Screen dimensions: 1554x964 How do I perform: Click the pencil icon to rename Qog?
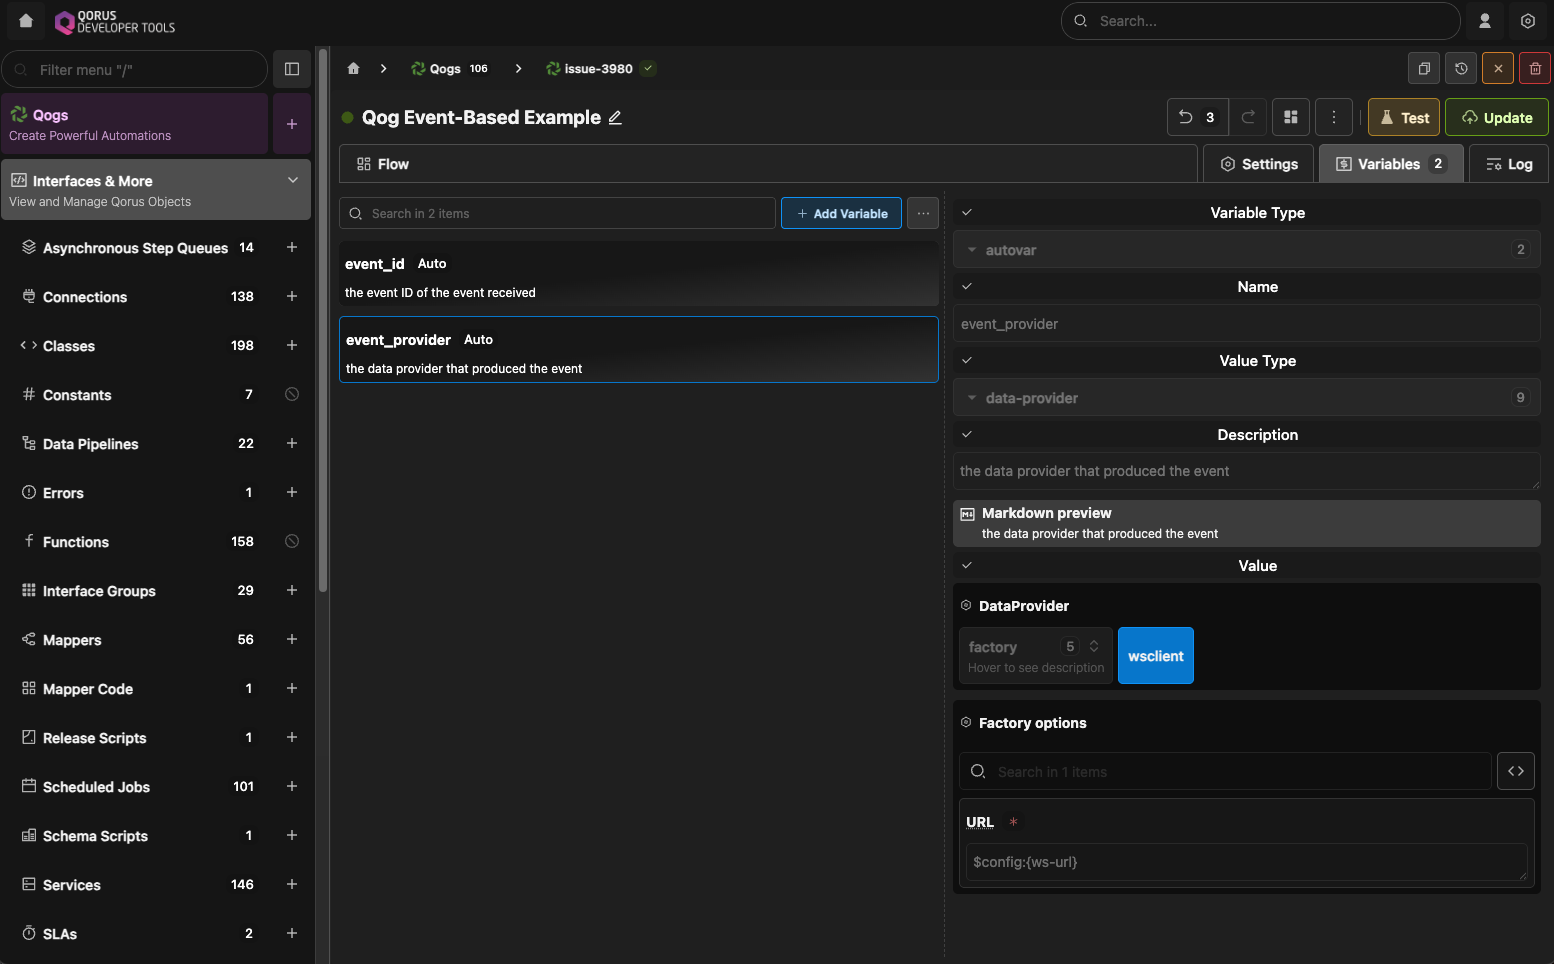point(615,118)
